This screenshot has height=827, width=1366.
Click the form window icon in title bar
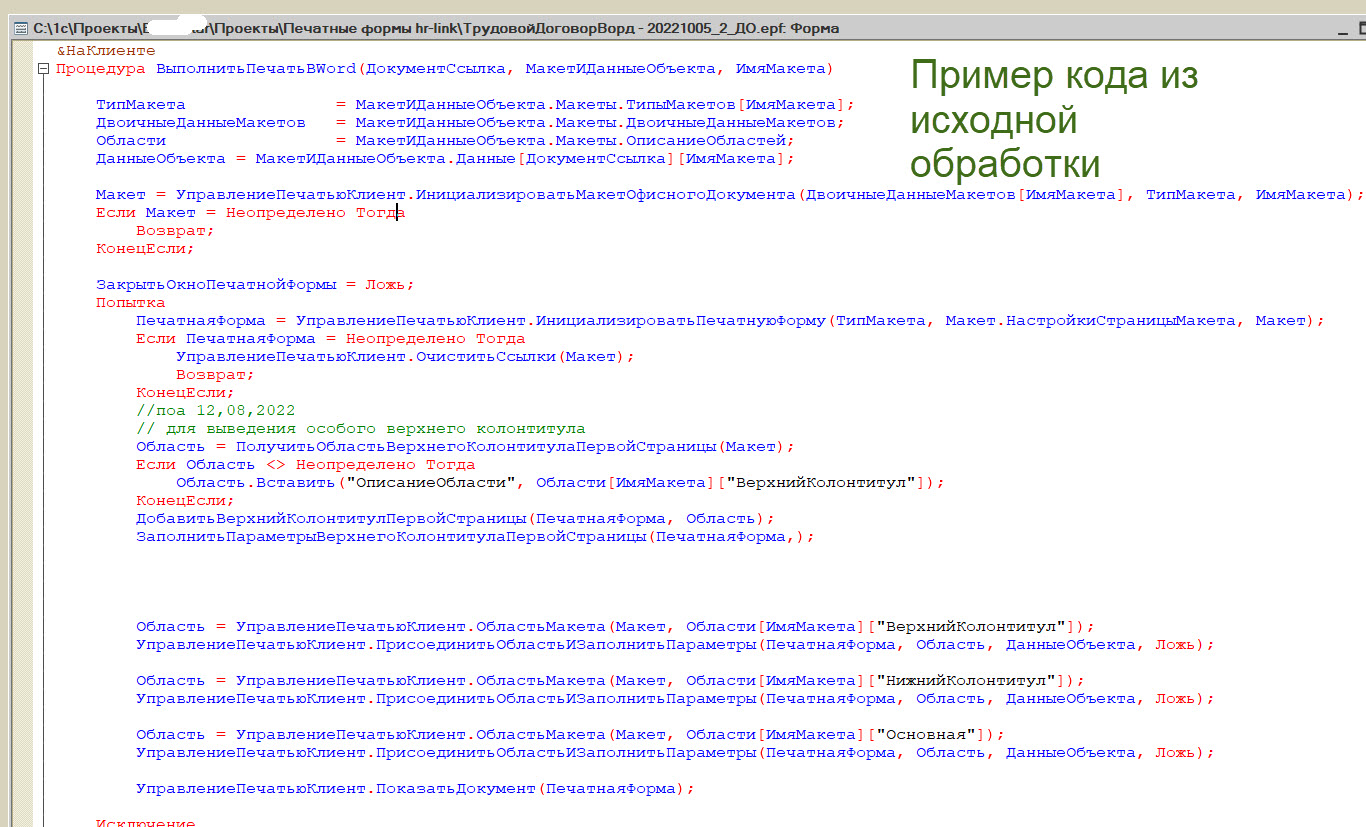(20, 29)
